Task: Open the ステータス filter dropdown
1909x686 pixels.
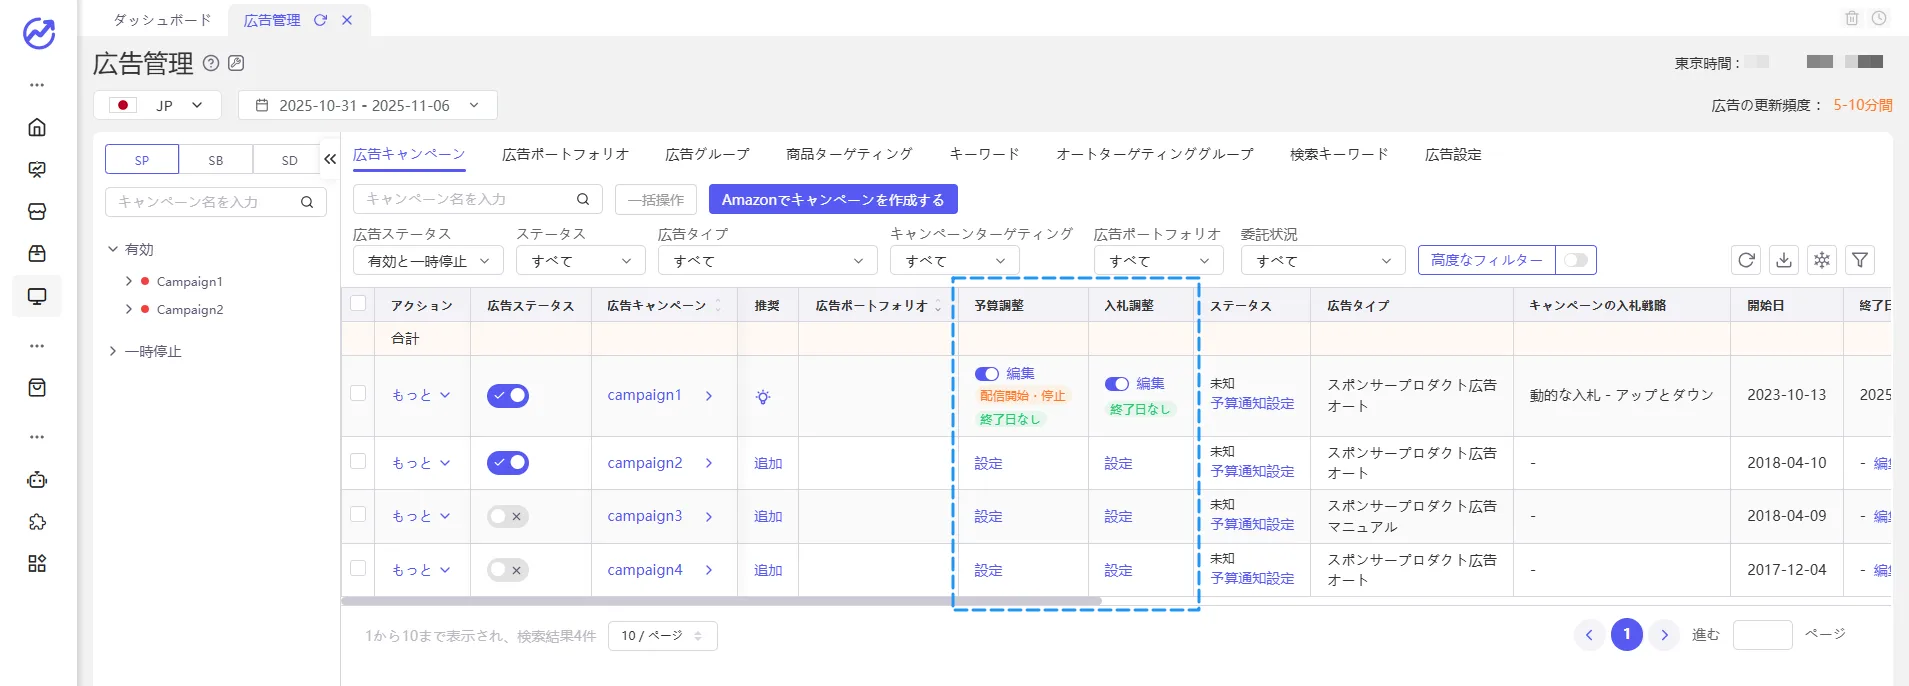Action: pyautogui.click(x=581, y=261)
